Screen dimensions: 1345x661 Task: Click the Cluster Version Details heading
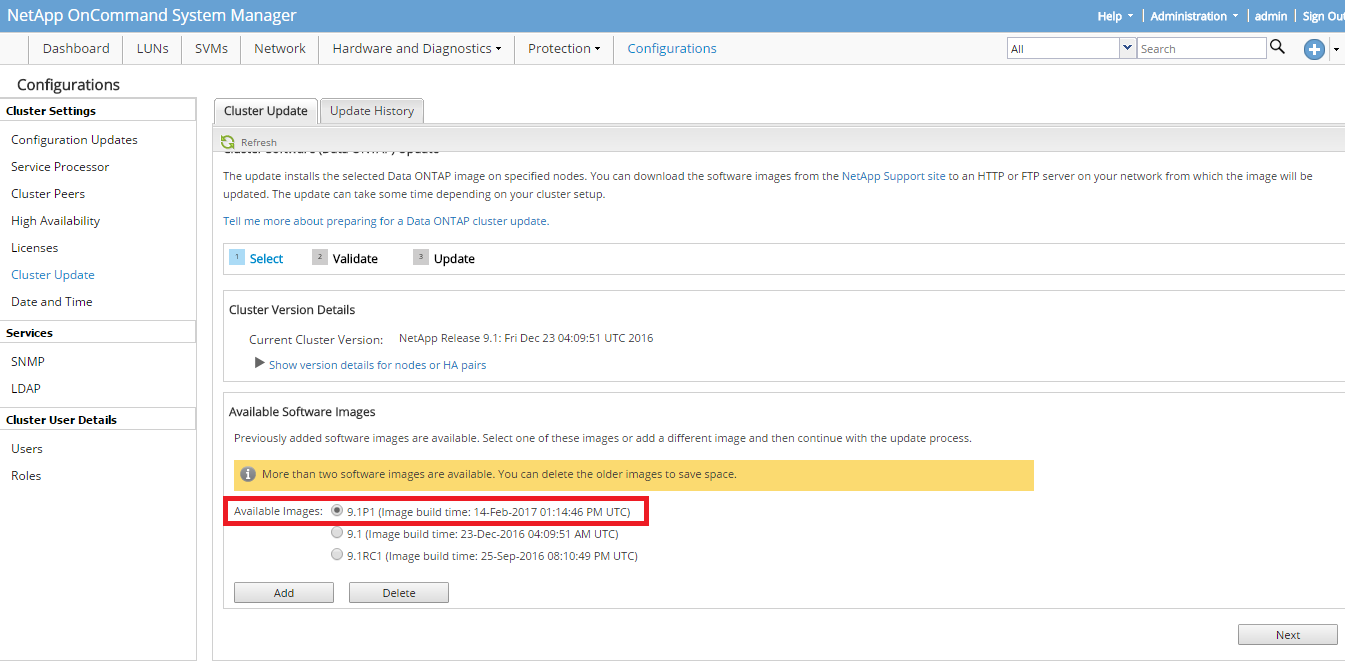pyautogui.click(x=292, y=310)
